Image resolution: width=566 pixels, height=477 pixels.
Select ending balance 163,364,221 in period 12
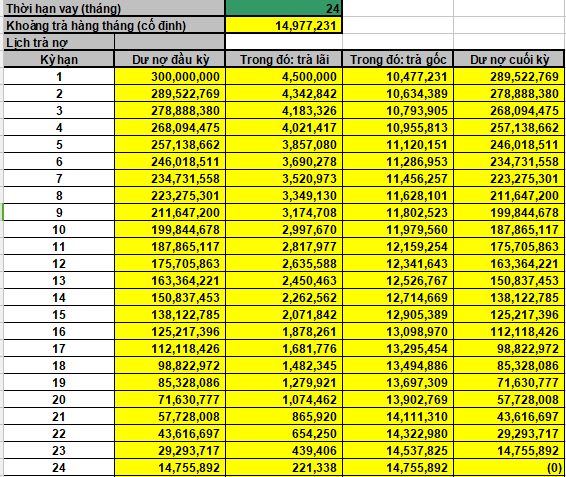pos(509,263)
